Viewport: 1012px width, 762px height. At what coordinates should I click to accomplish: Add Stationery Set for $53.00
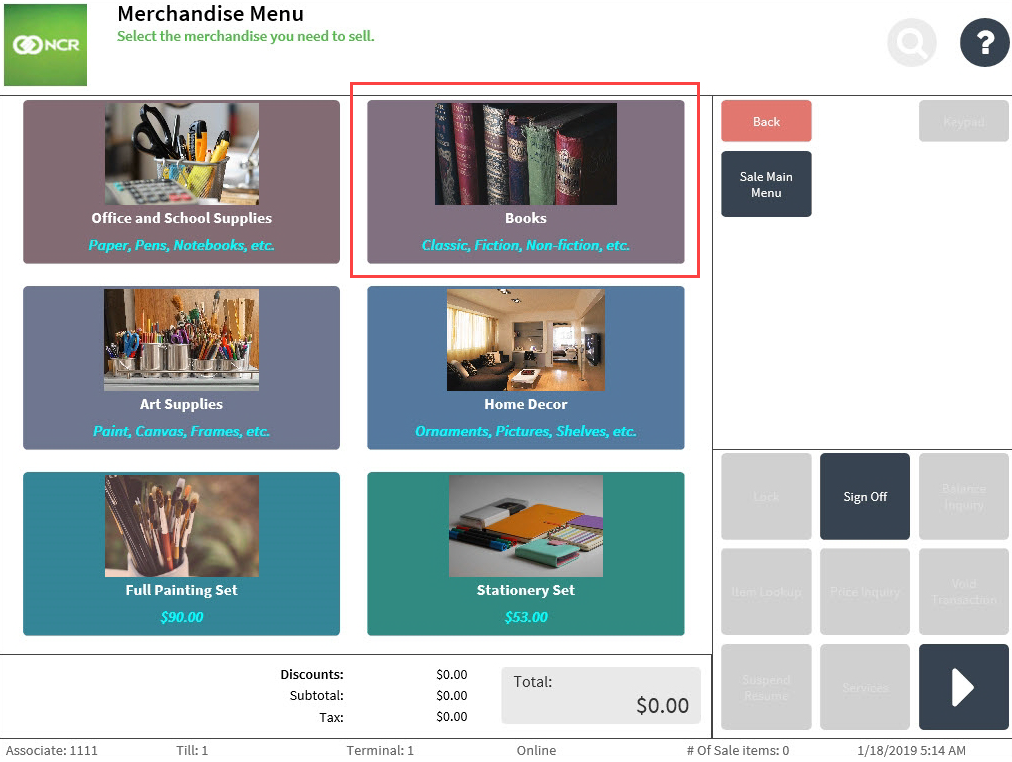coord(525,553)
